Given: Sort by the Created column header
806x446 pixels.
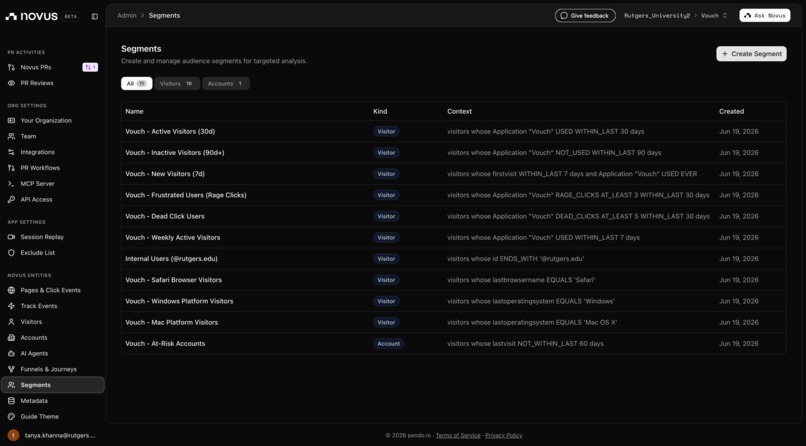Looking at the screenshot, I should [x=731, y=112].
